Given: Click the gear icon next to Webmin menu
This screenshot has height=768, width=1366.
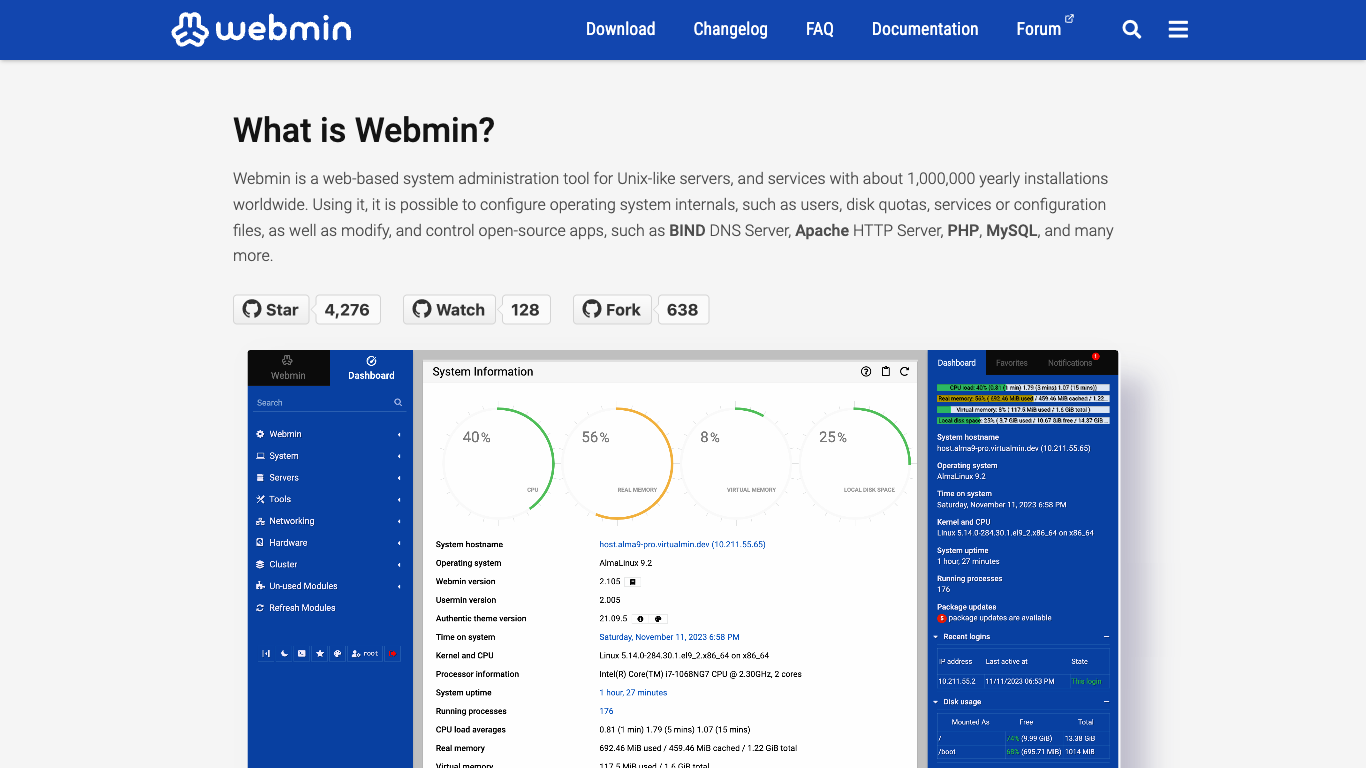Looking at the screenshot, I should coord(260,434).
